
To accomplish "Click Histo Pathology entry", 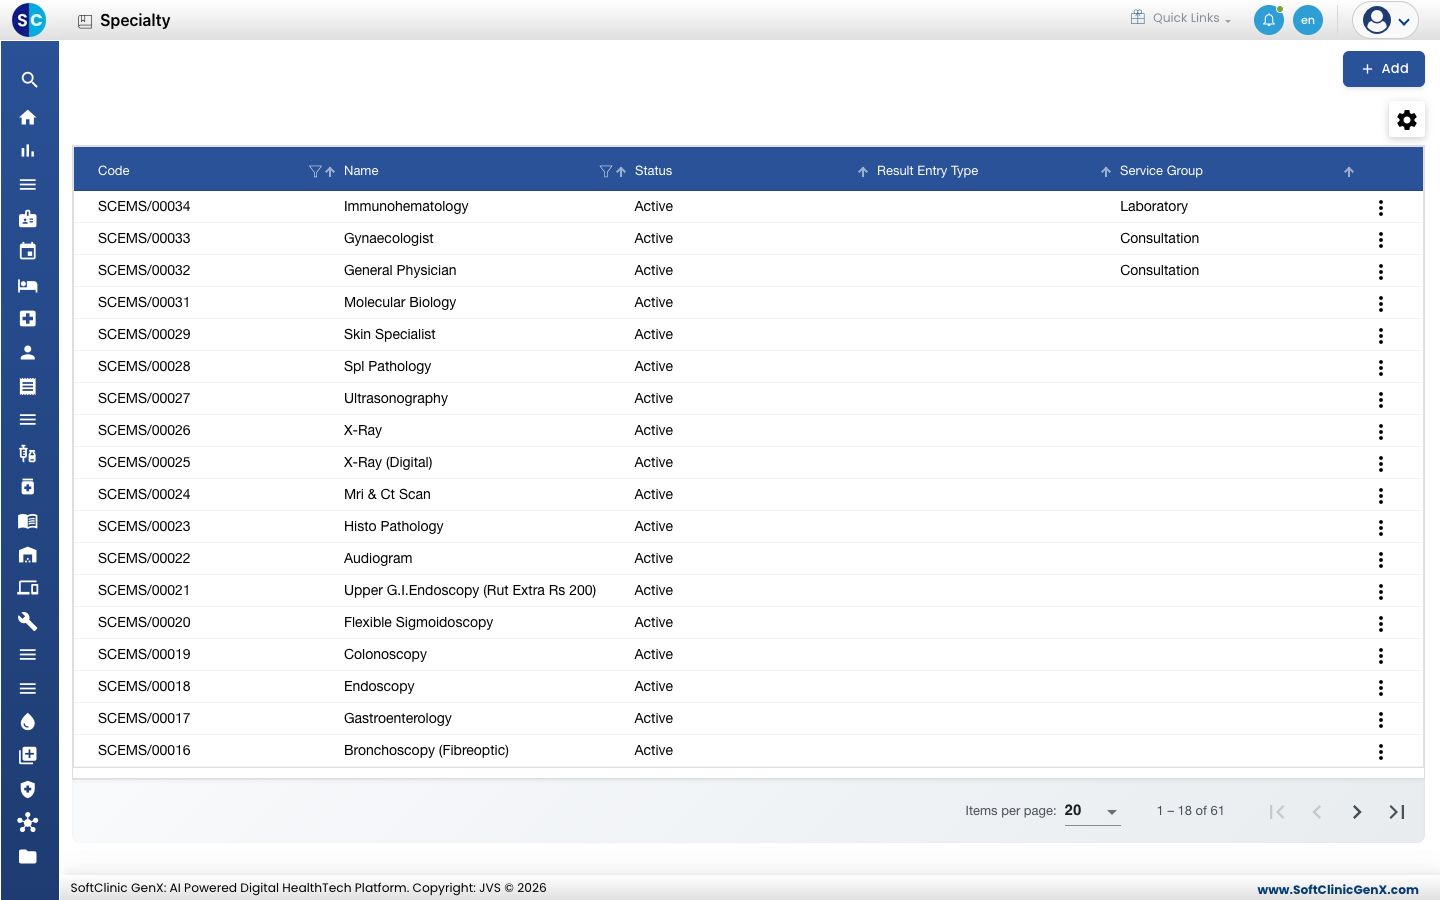I will point(393,526).
